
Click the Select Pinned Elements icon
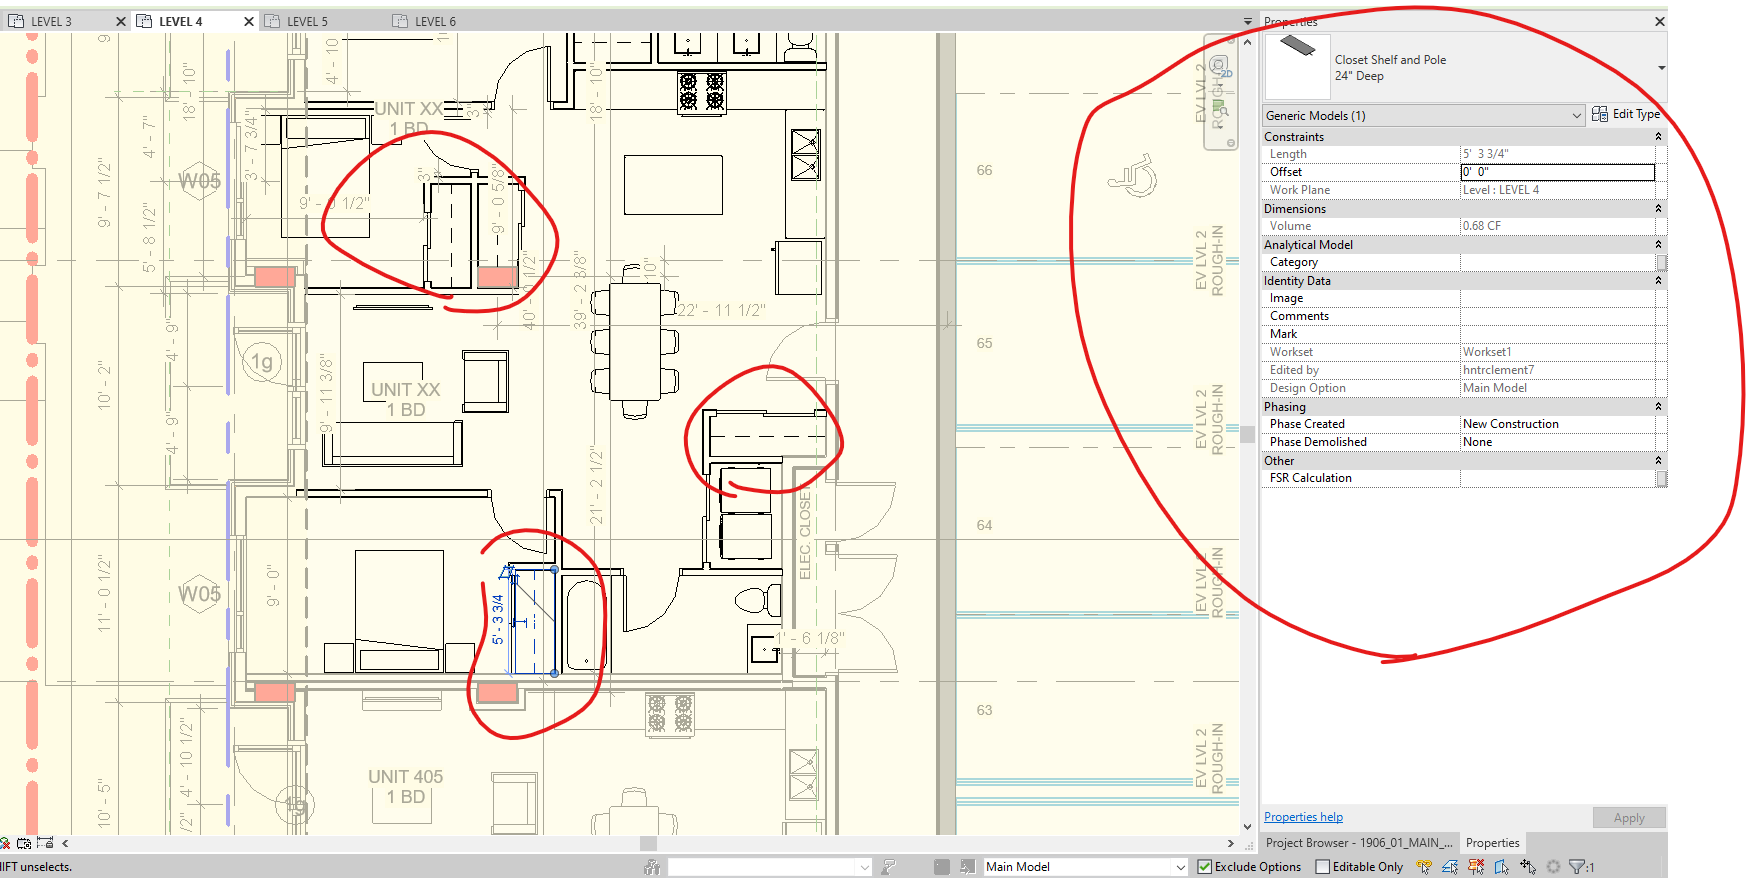(1476, 867)
